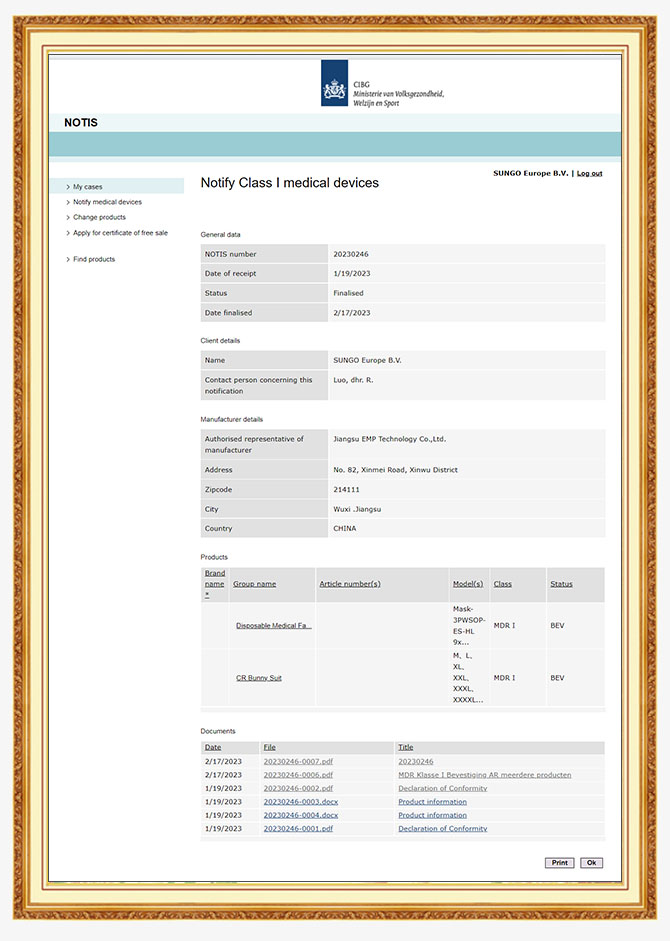Go to Apply for certificate of free sale
Image resolution: width=670 pixels, height=941 pixels.
(x=120, y=233)
